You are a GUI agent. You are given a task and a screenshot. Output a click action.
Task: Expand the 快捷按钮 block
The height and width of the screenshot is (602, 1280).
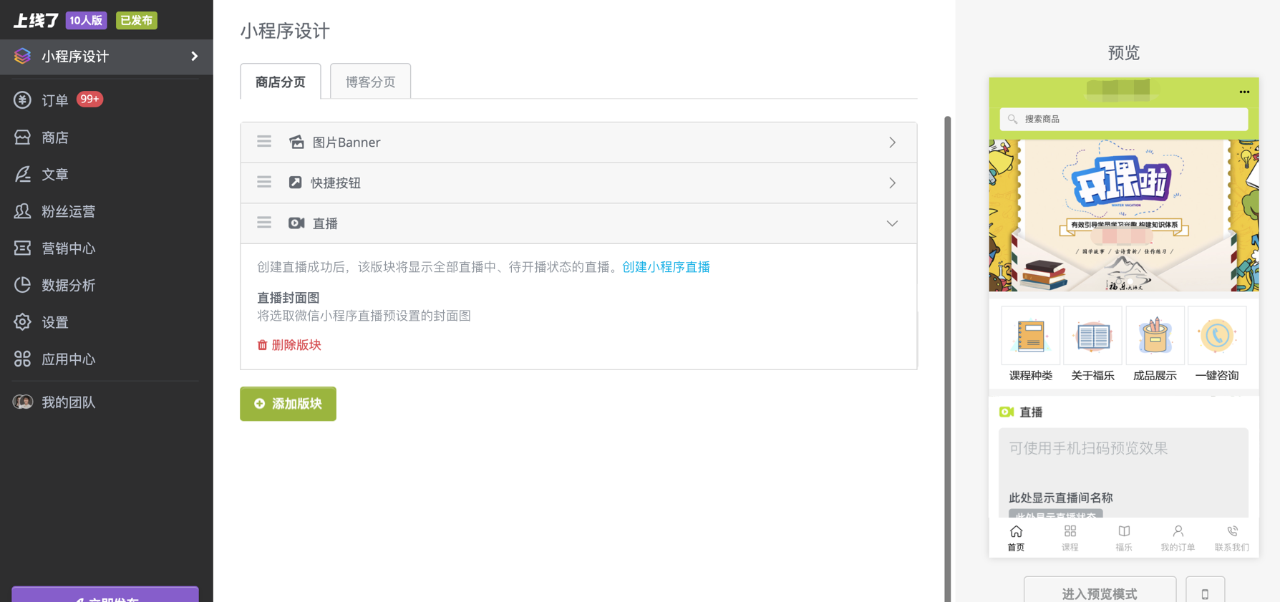892,183
